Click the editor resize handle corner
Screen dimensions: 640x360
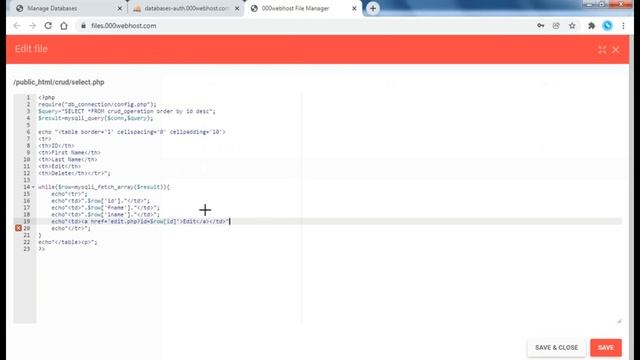coord(619,321)
